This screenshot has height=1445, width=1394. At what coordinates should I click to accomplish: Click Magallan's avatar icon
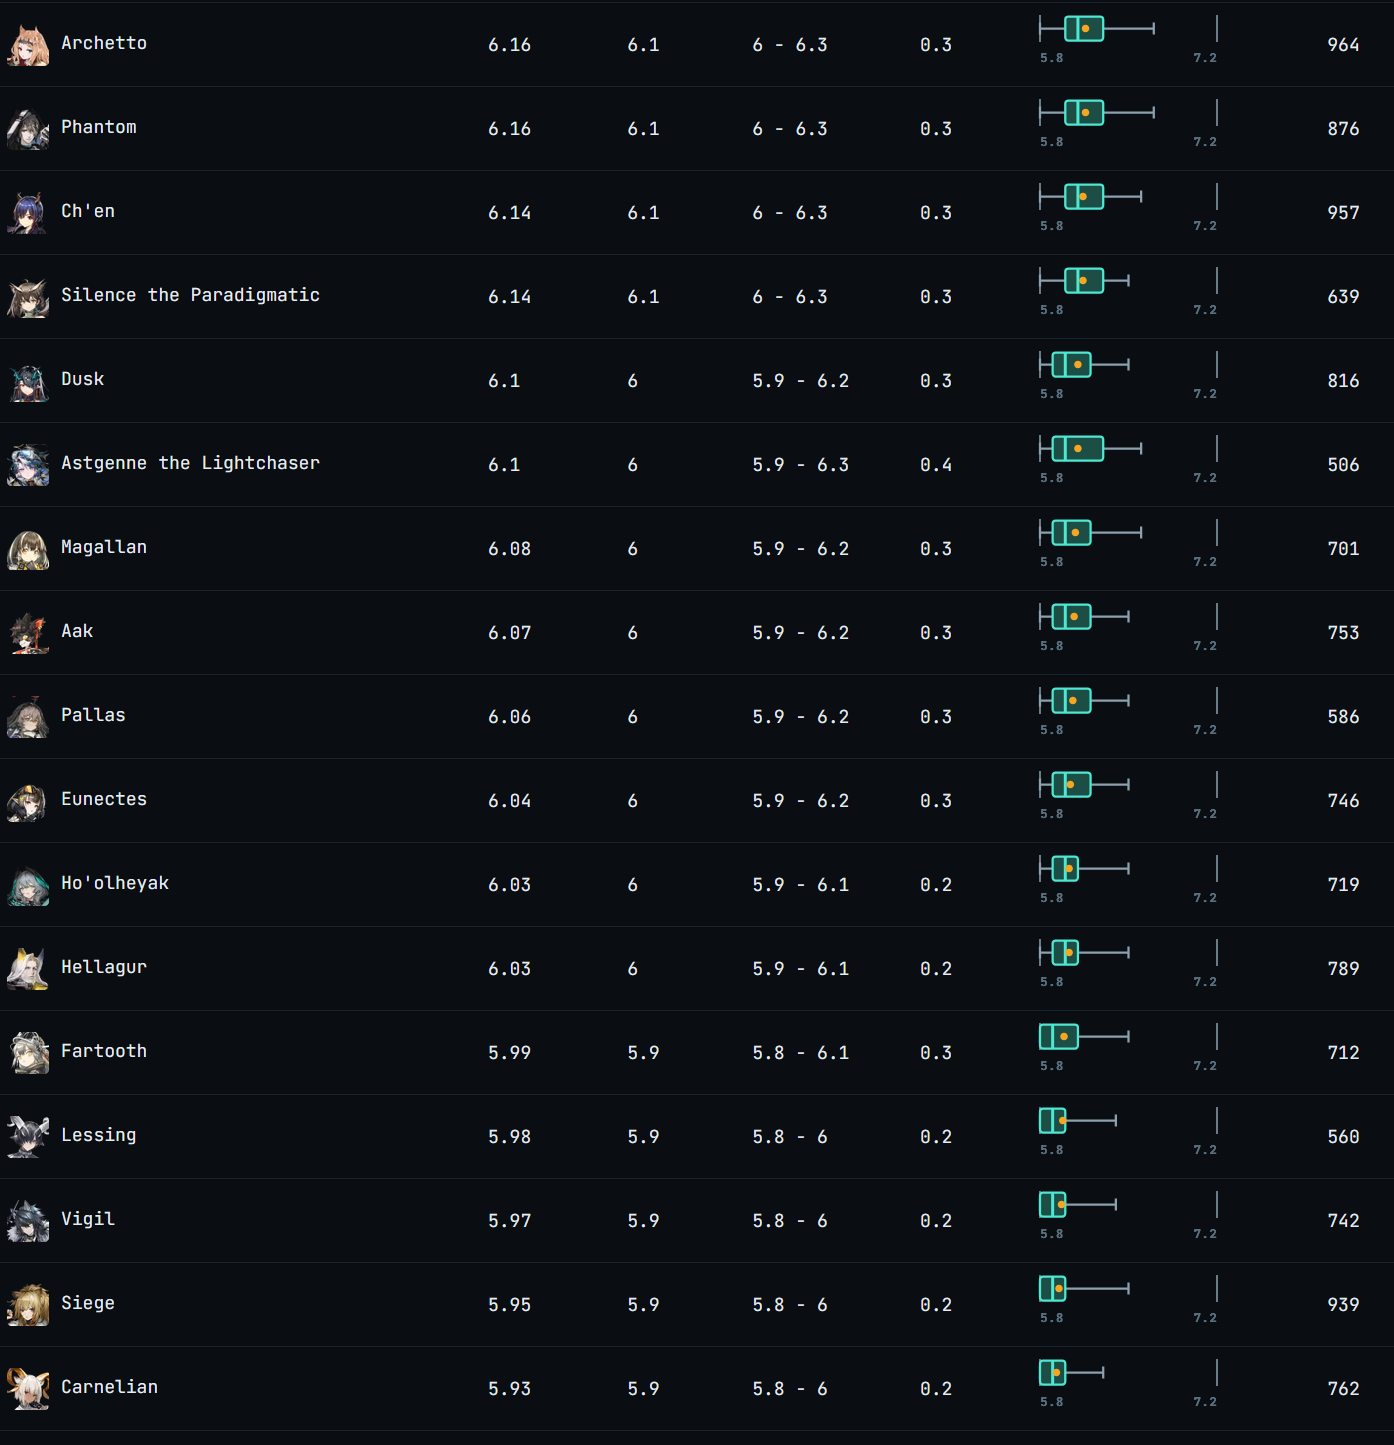pyautogui.click(x=28, y=549)
